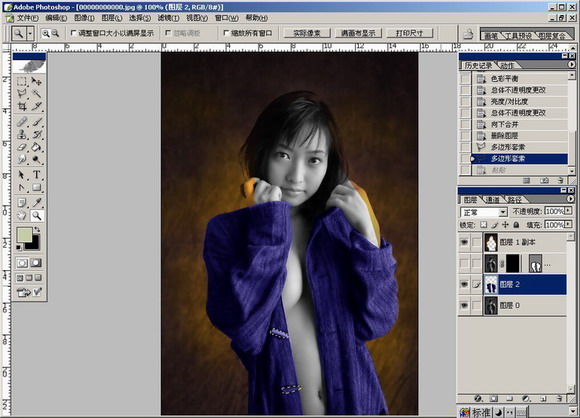The image size is (580, 418).
Task: Open the opacity 不透明度 slider arrow
Action: click(x=568, y=211)
